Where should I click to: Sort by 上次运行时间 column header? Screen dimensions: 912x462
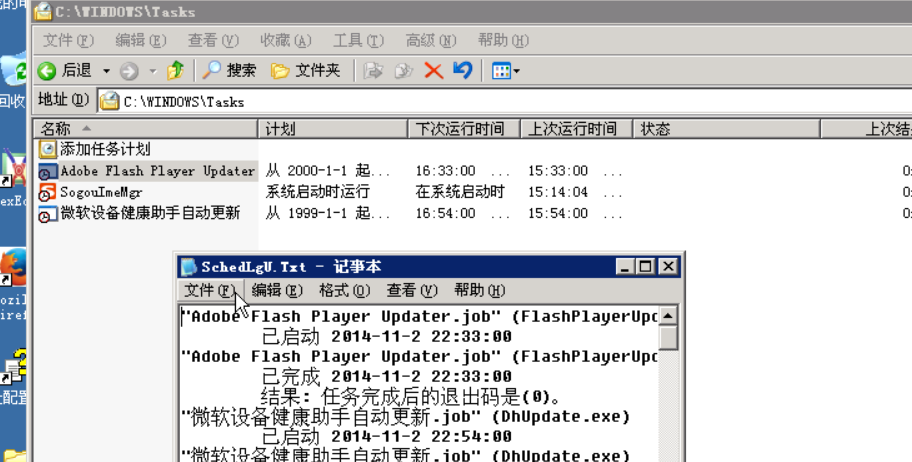pos(576,129)
